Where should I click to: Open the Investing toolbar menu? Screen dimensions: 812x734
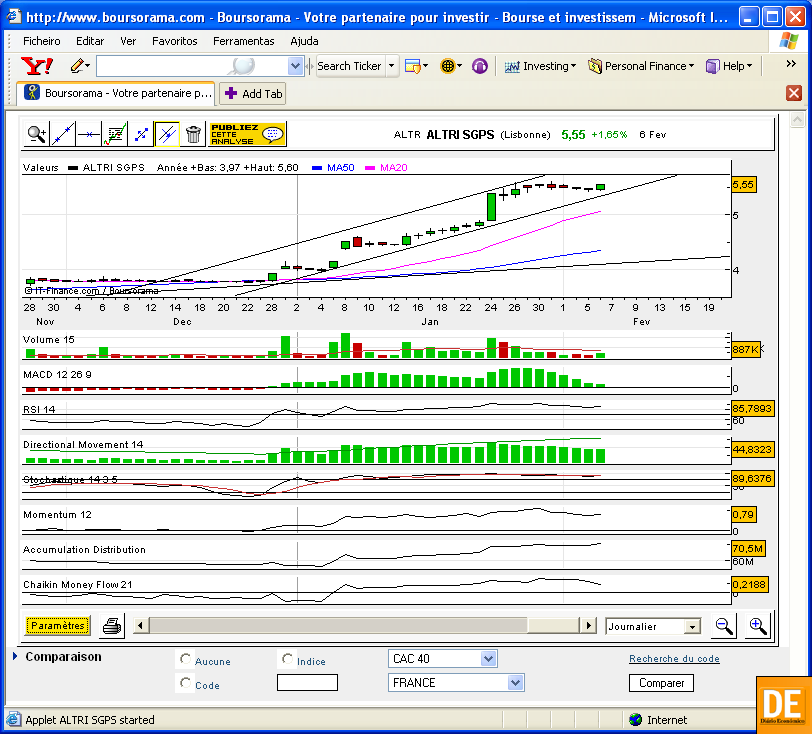coord(541,66)
